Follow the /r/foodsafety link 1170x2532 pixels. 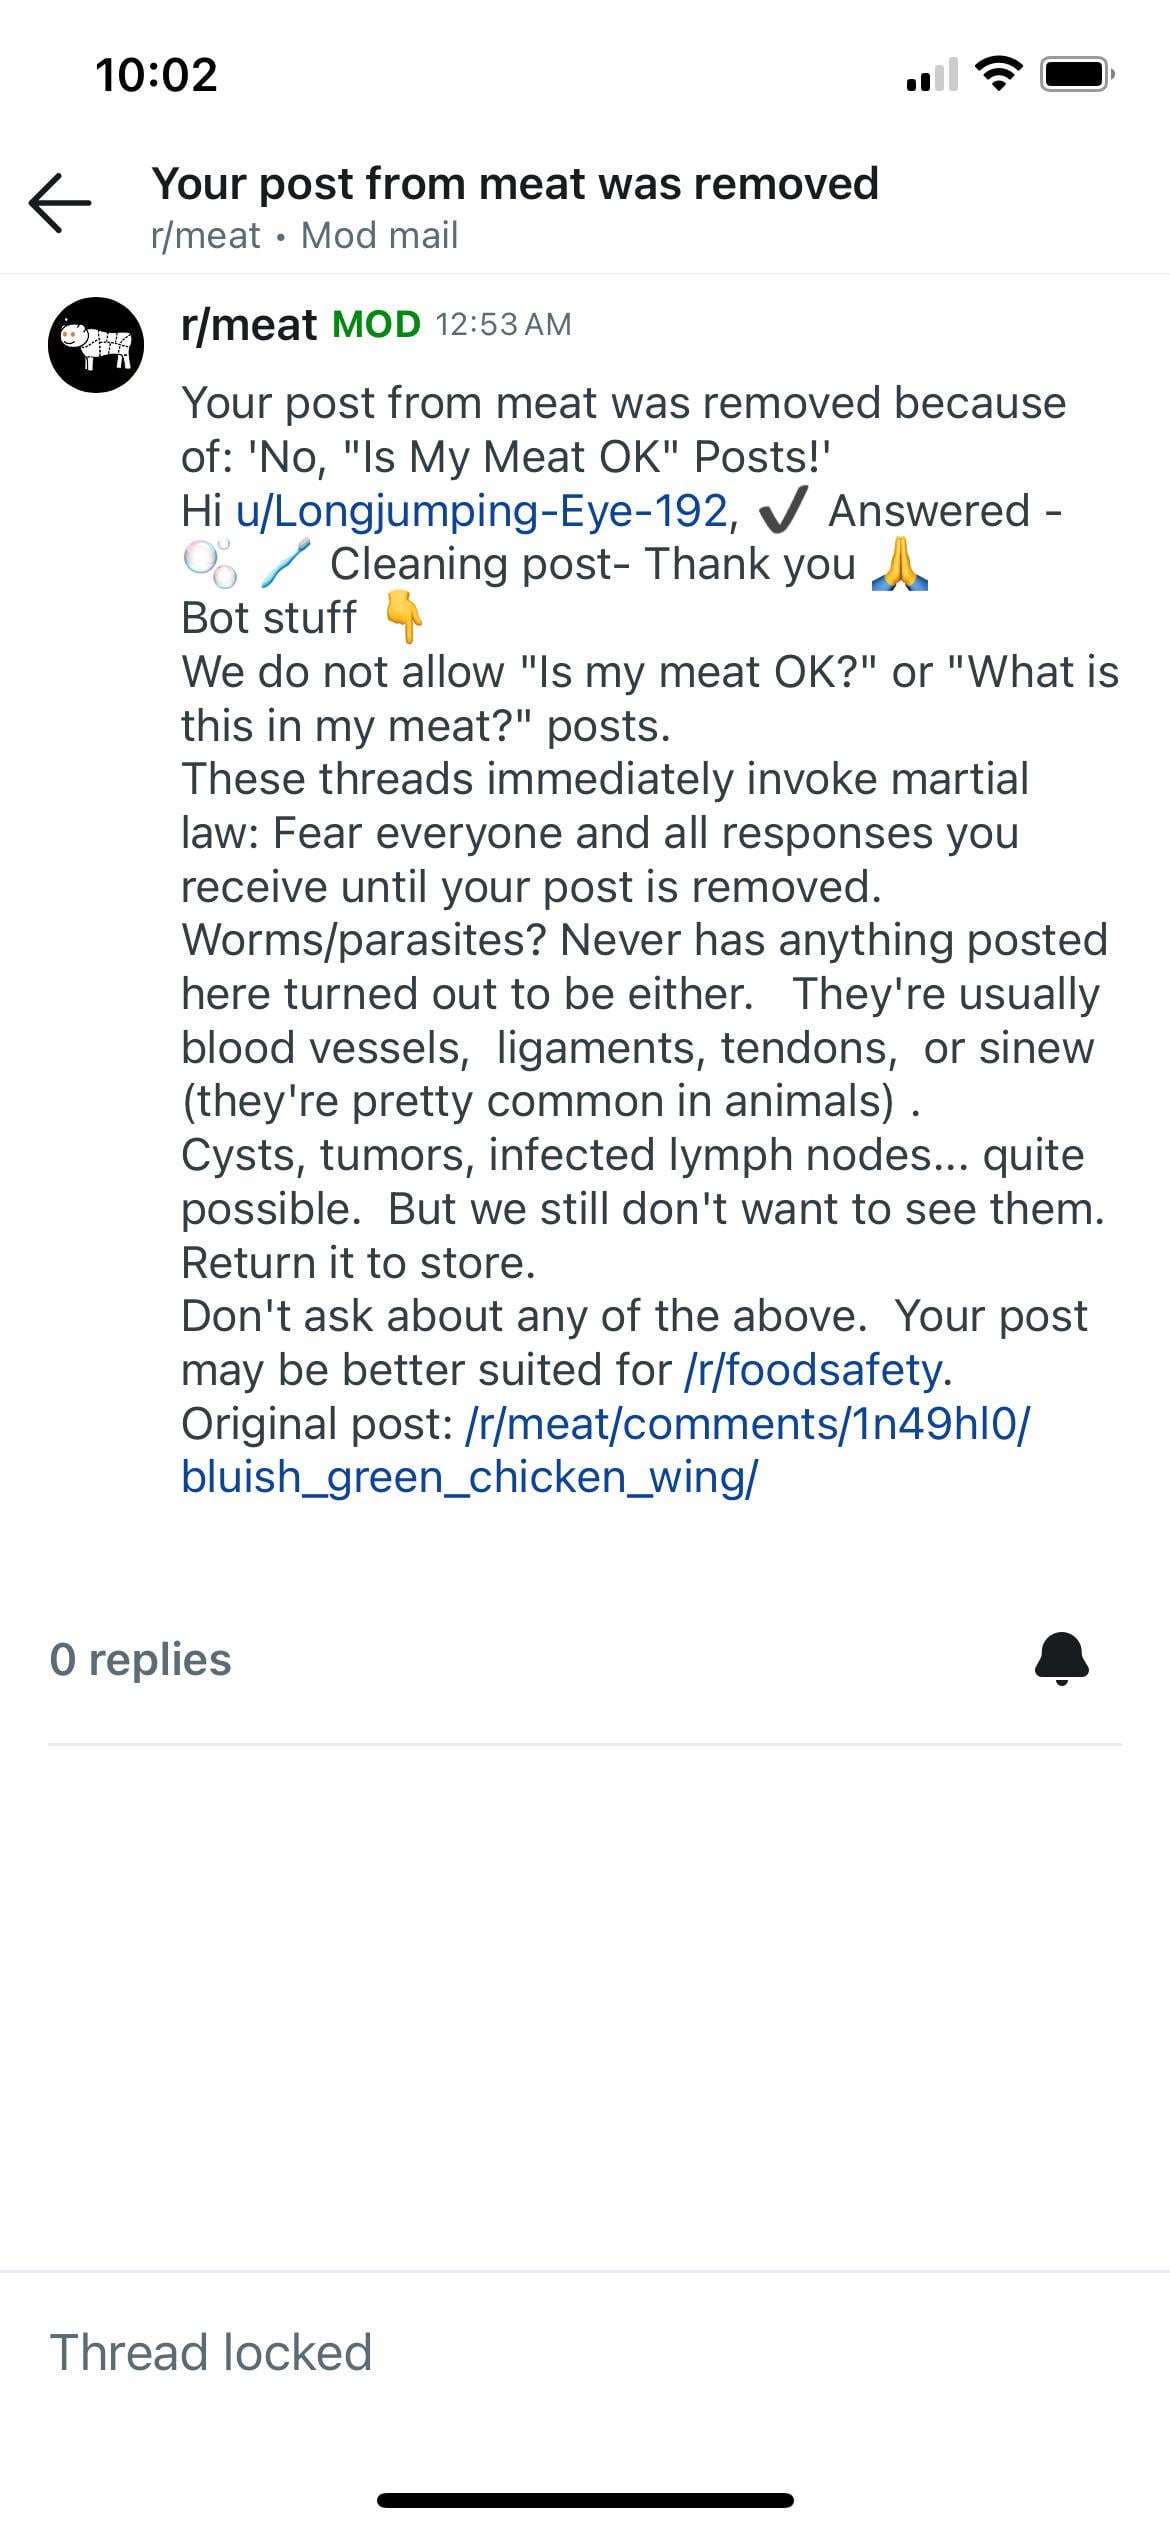point(814,1370)
